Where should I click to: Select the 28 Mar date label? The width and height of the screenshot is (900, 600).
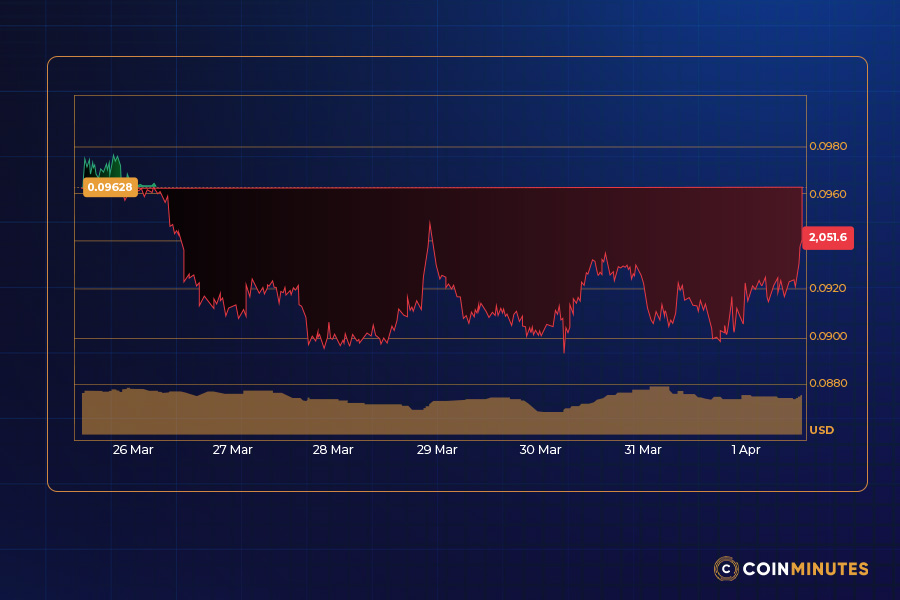[333, 450]
